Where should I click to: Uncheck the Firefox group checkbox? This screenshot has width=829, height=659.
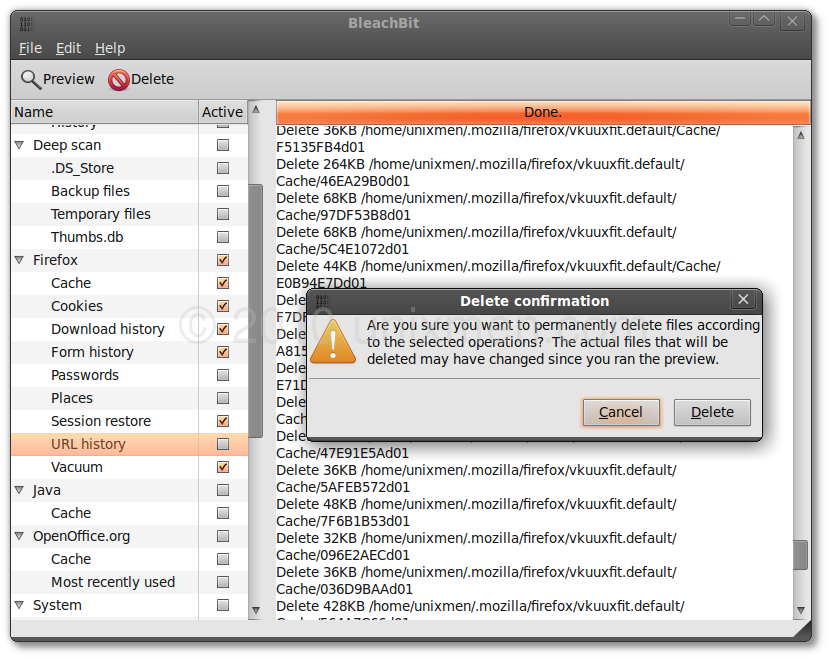223,260
